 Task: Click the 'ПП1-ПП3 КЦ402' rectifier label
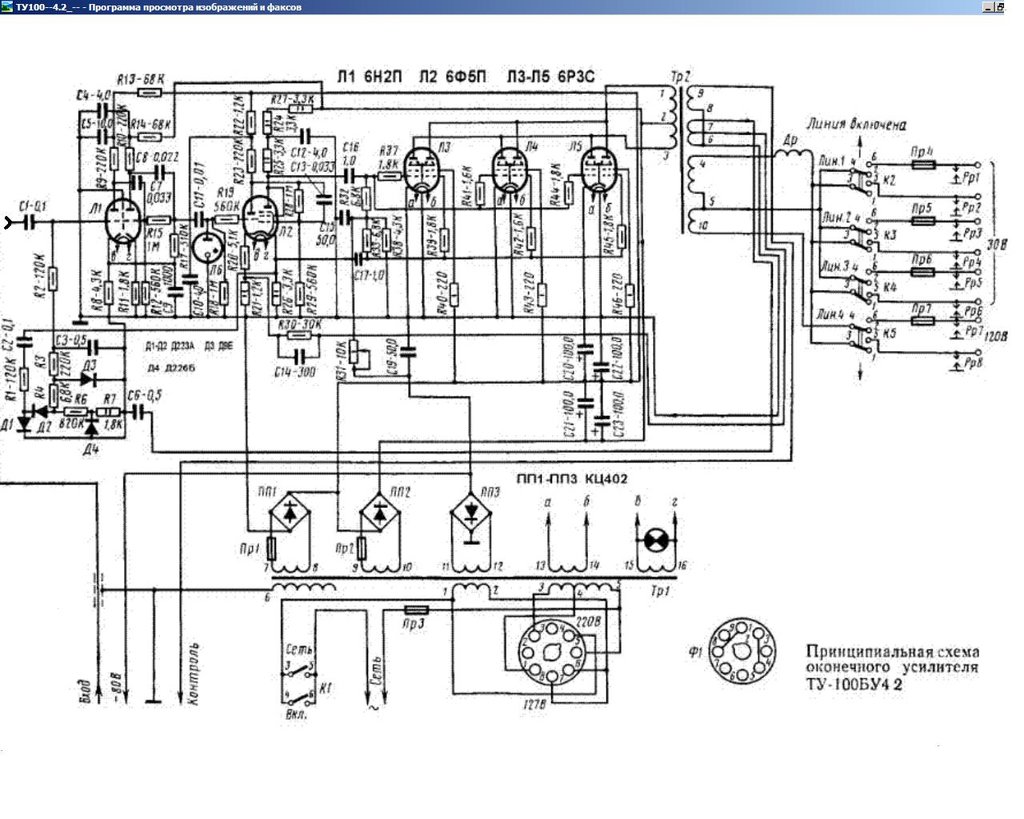(571, 479)
